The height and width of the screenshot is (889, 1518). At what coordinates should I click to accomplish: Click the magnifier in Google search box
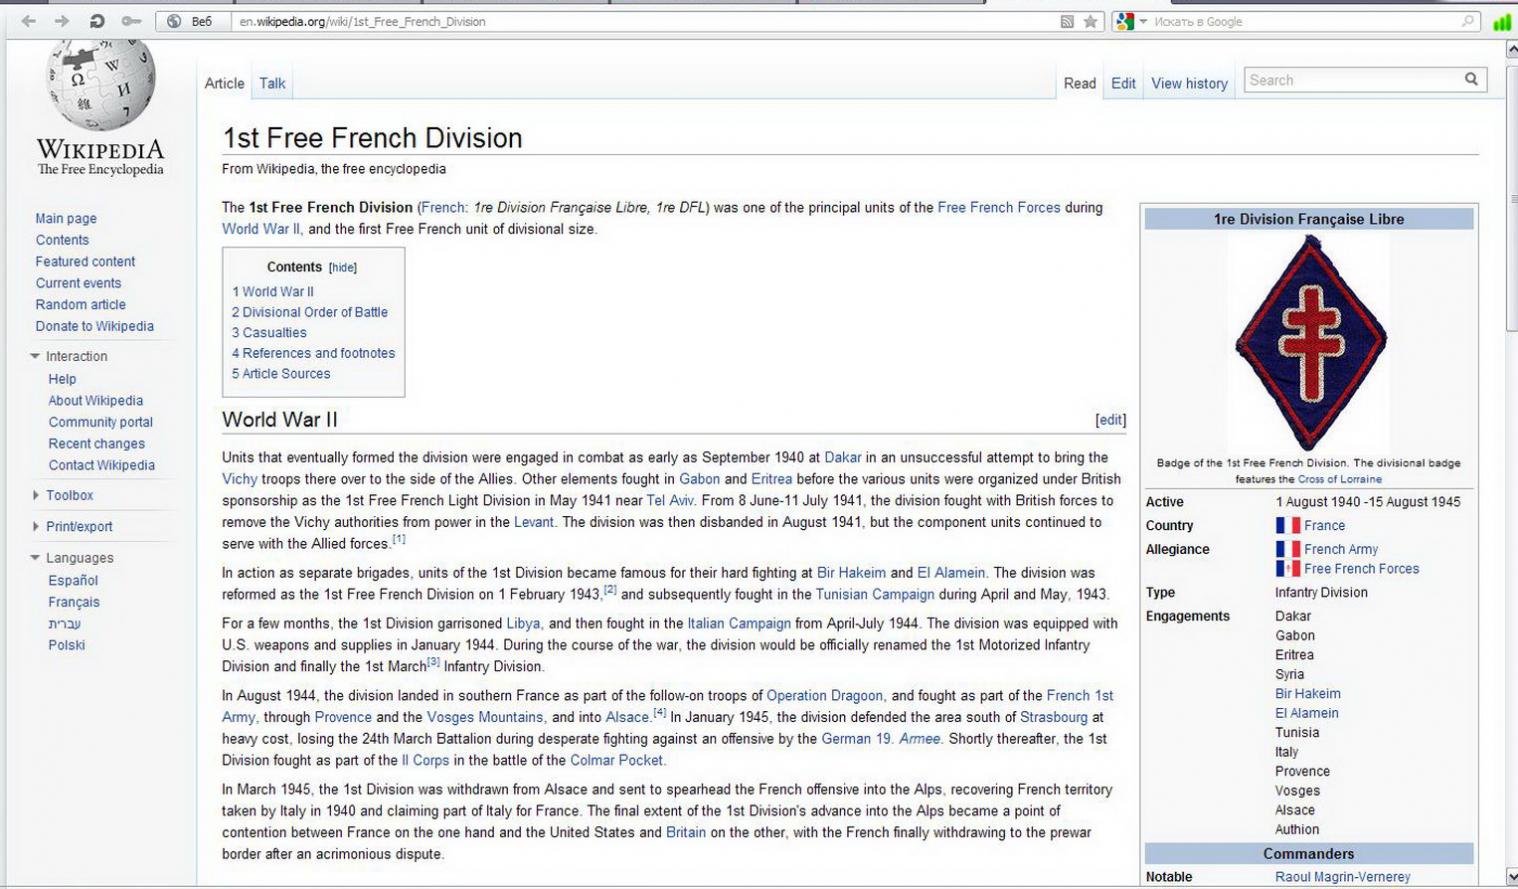[1468, 21]
